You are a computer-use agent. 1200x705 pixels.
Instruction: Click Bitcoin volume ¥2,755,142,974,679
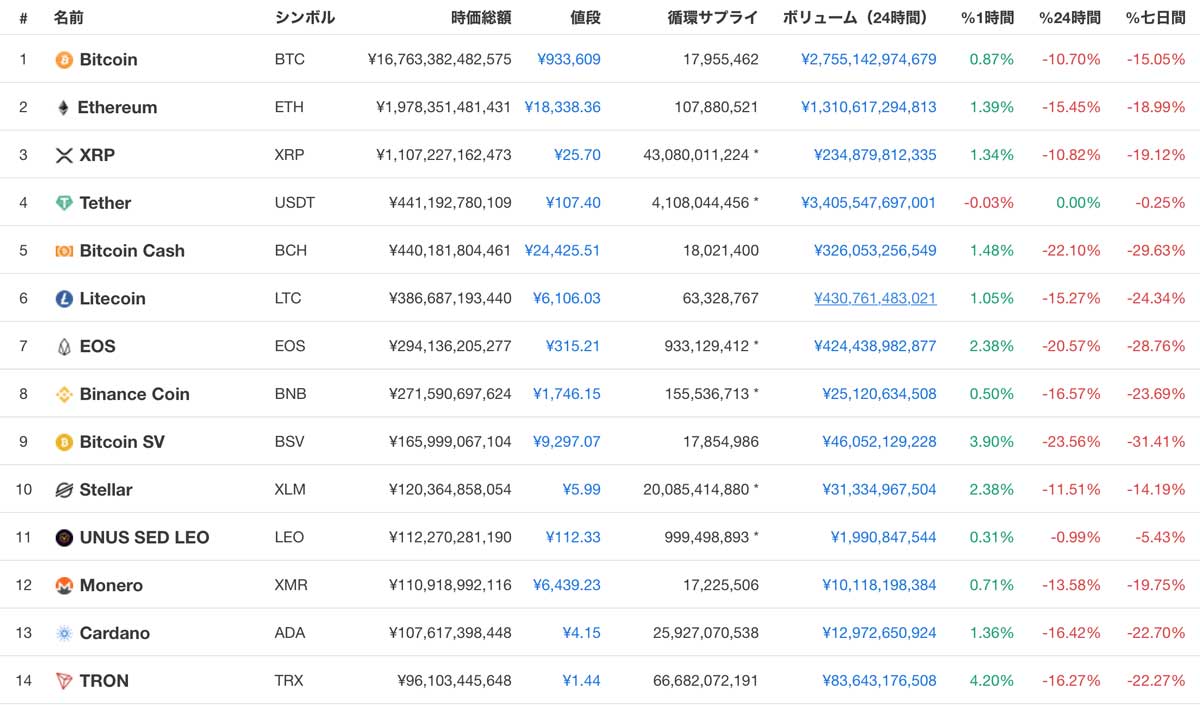point(869,60)
